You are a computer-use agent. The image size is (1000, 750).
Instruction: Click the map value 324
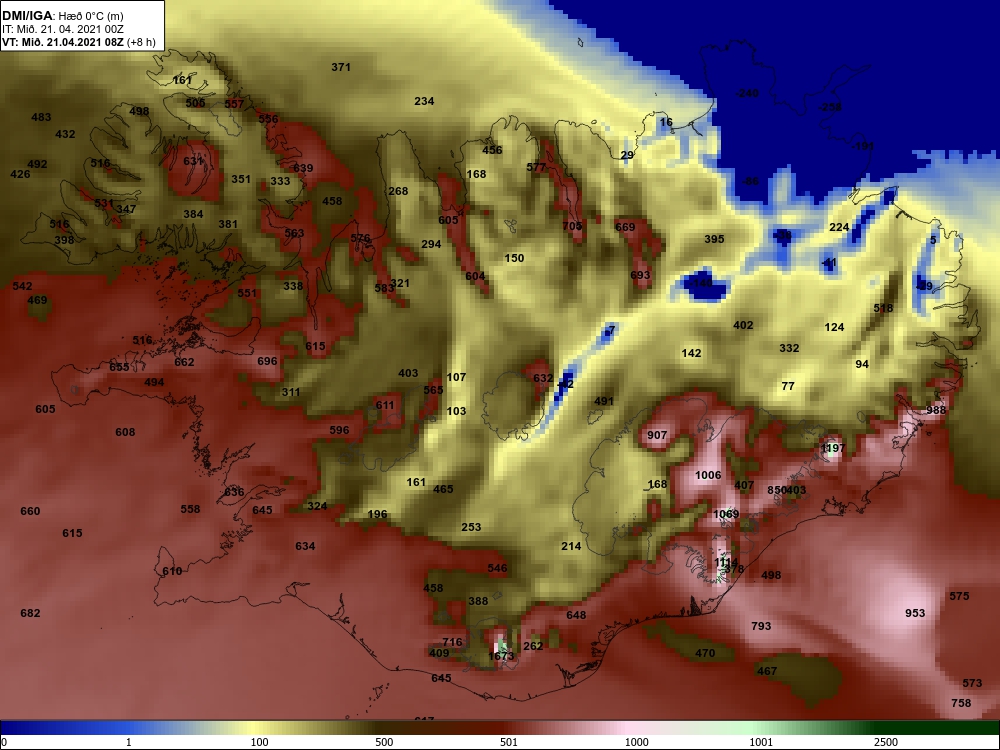pos(317,506)
